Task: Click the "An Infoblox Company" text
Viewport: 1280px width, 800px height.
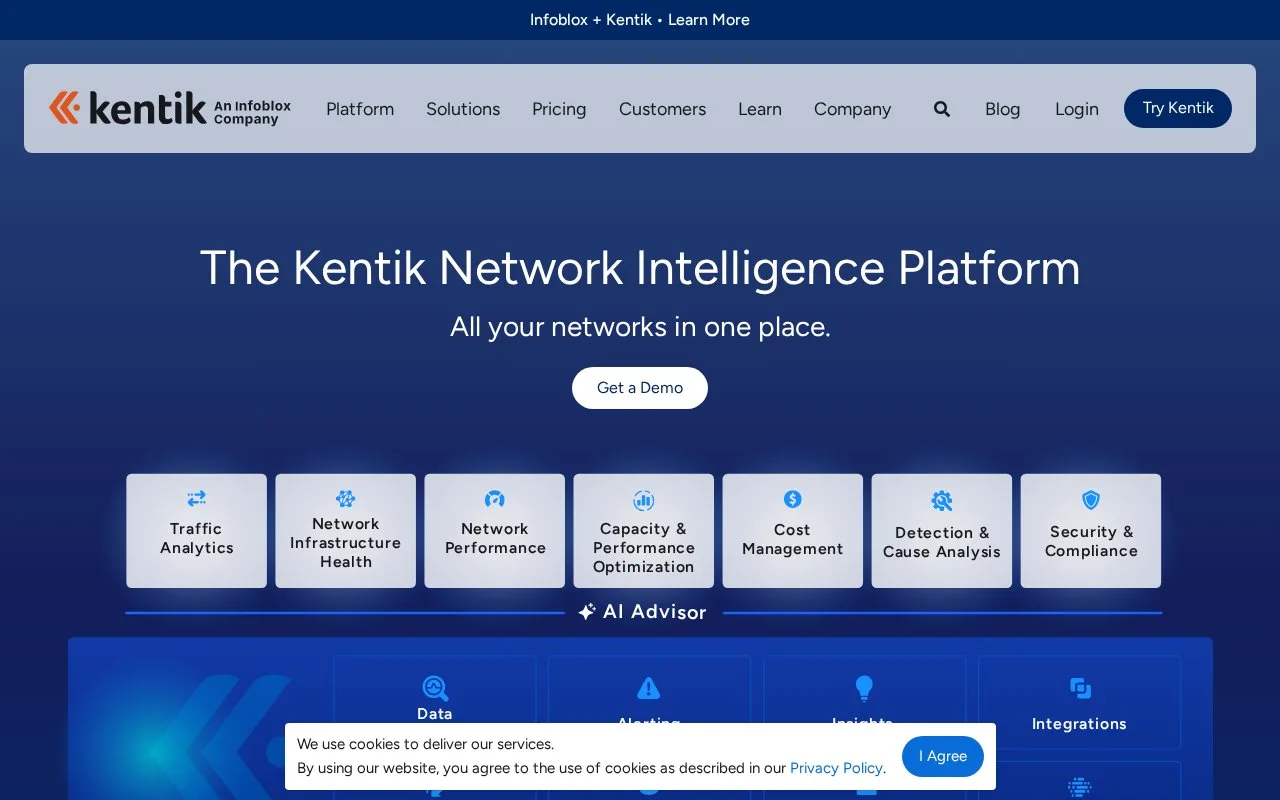Action: tap(252, 112)
